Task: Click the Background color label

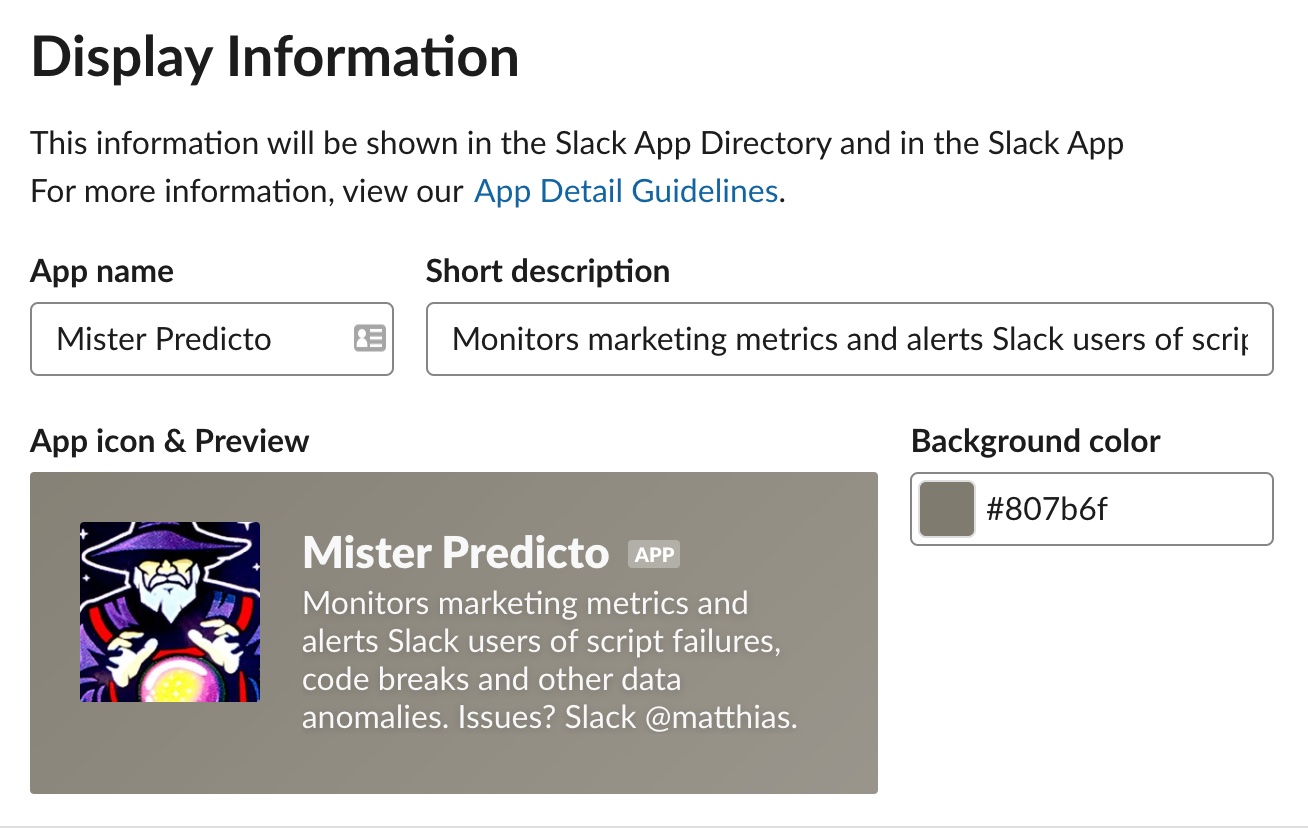Action: [x=1035, y=441]
